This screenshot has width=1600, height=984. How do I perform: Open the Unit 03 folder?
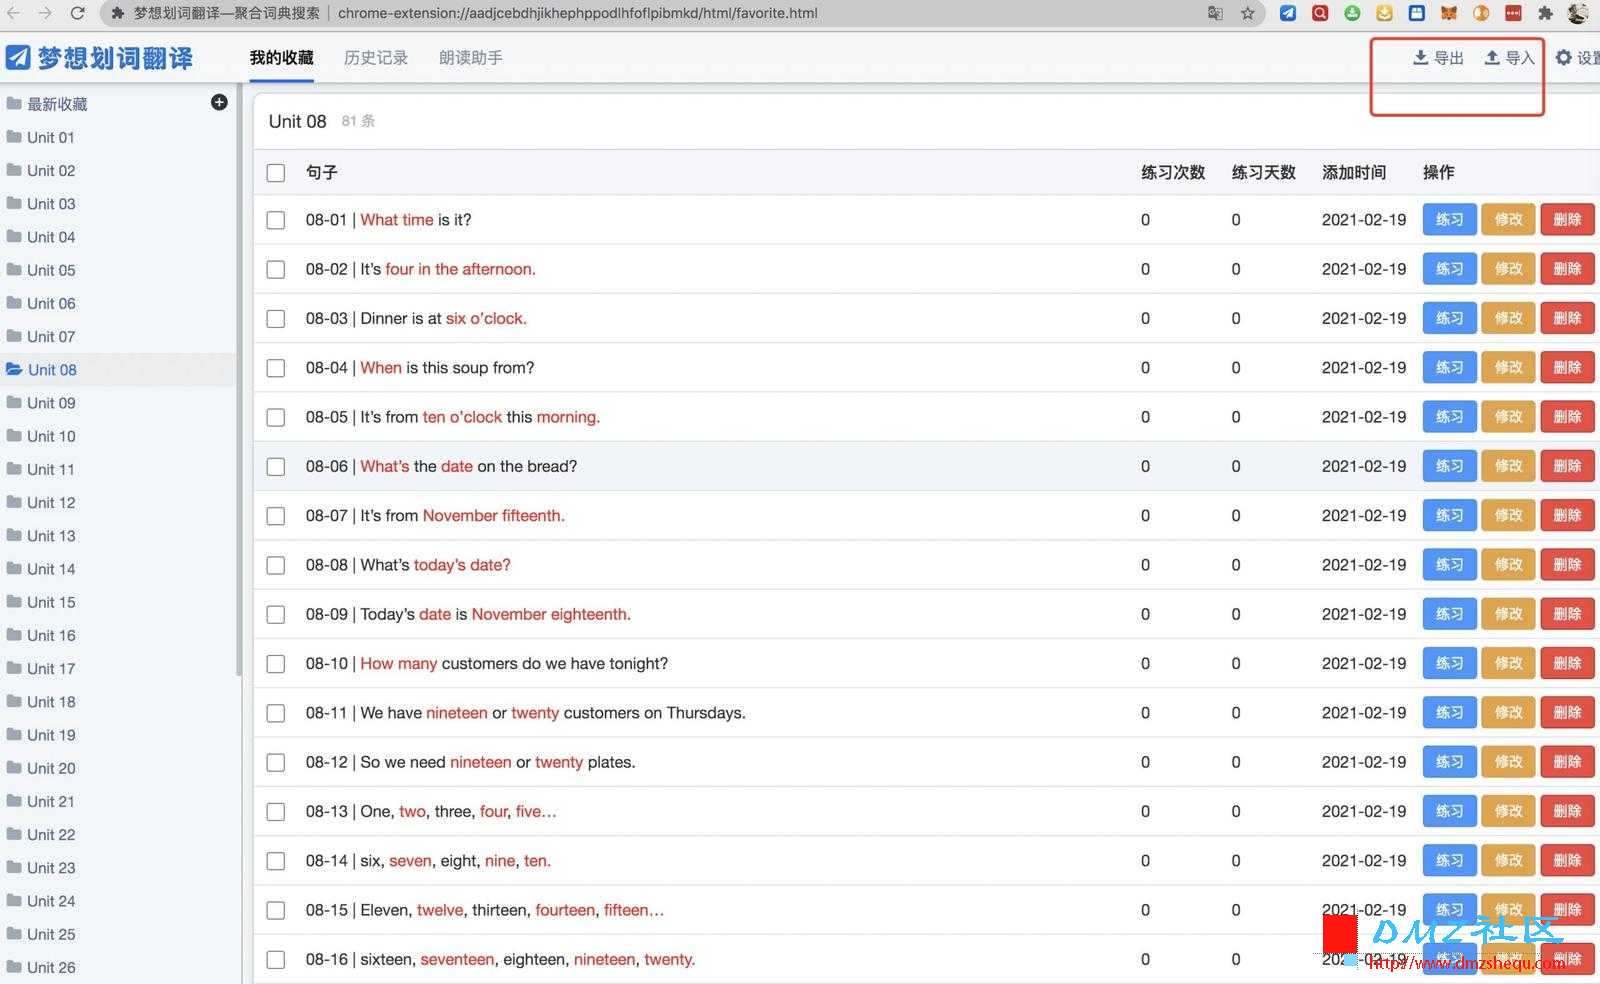click(118, 203)
